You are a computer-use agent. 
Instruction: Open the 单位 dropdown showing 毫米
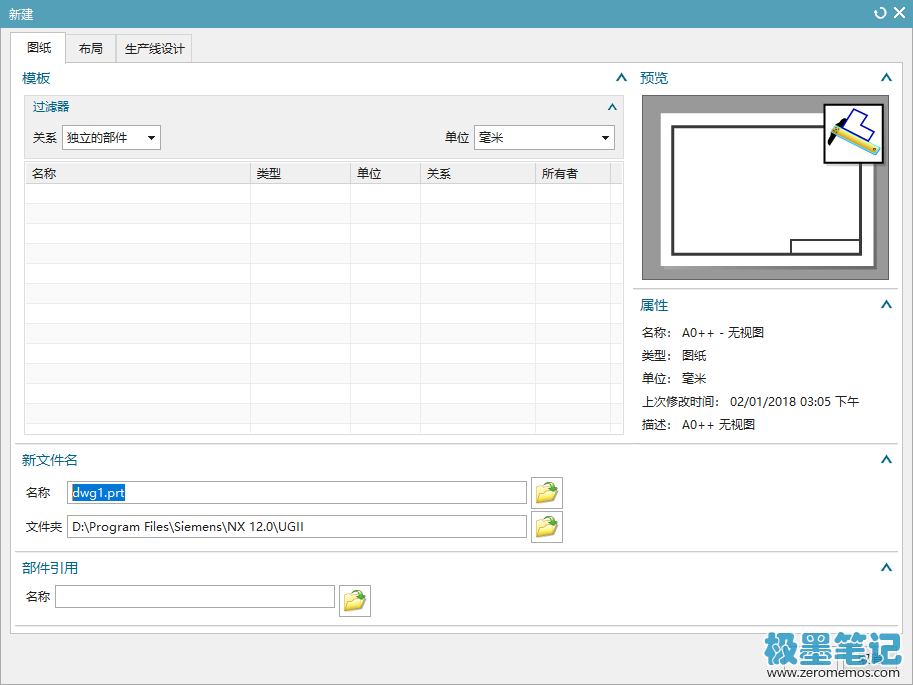click(544, 138)
